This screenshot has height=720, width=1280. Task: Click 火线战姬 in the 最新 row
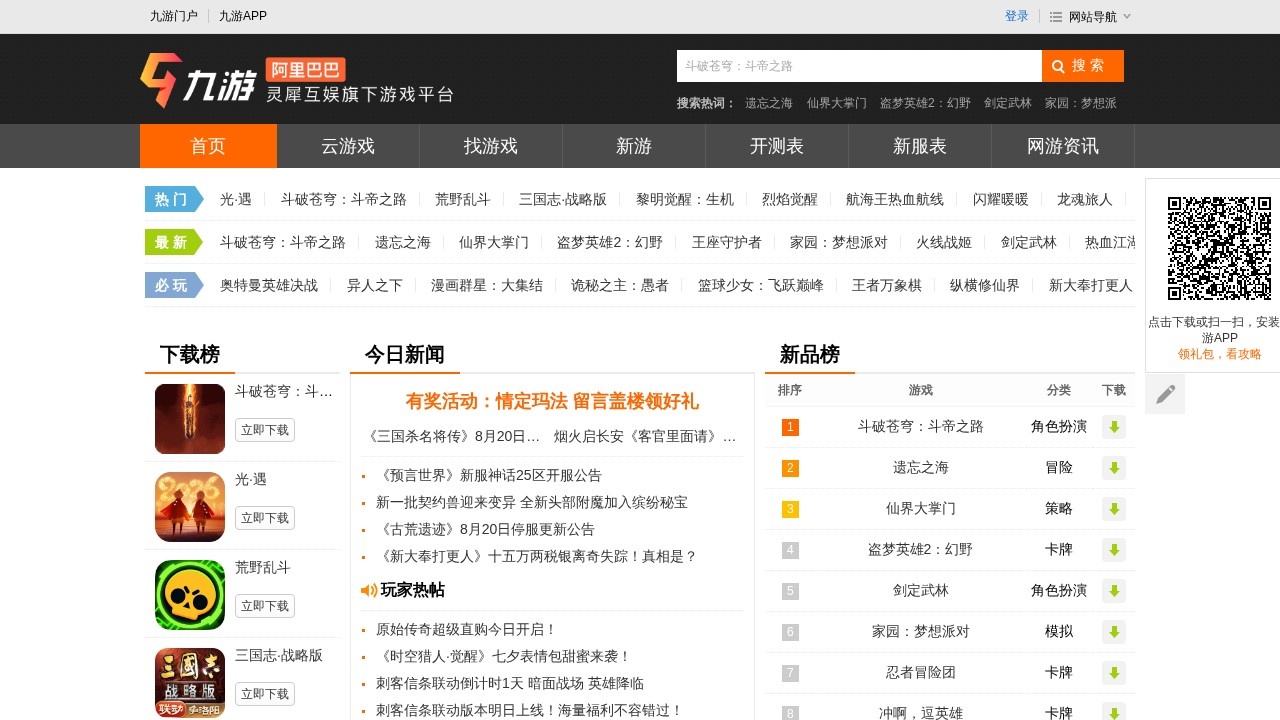pos(944,242)
